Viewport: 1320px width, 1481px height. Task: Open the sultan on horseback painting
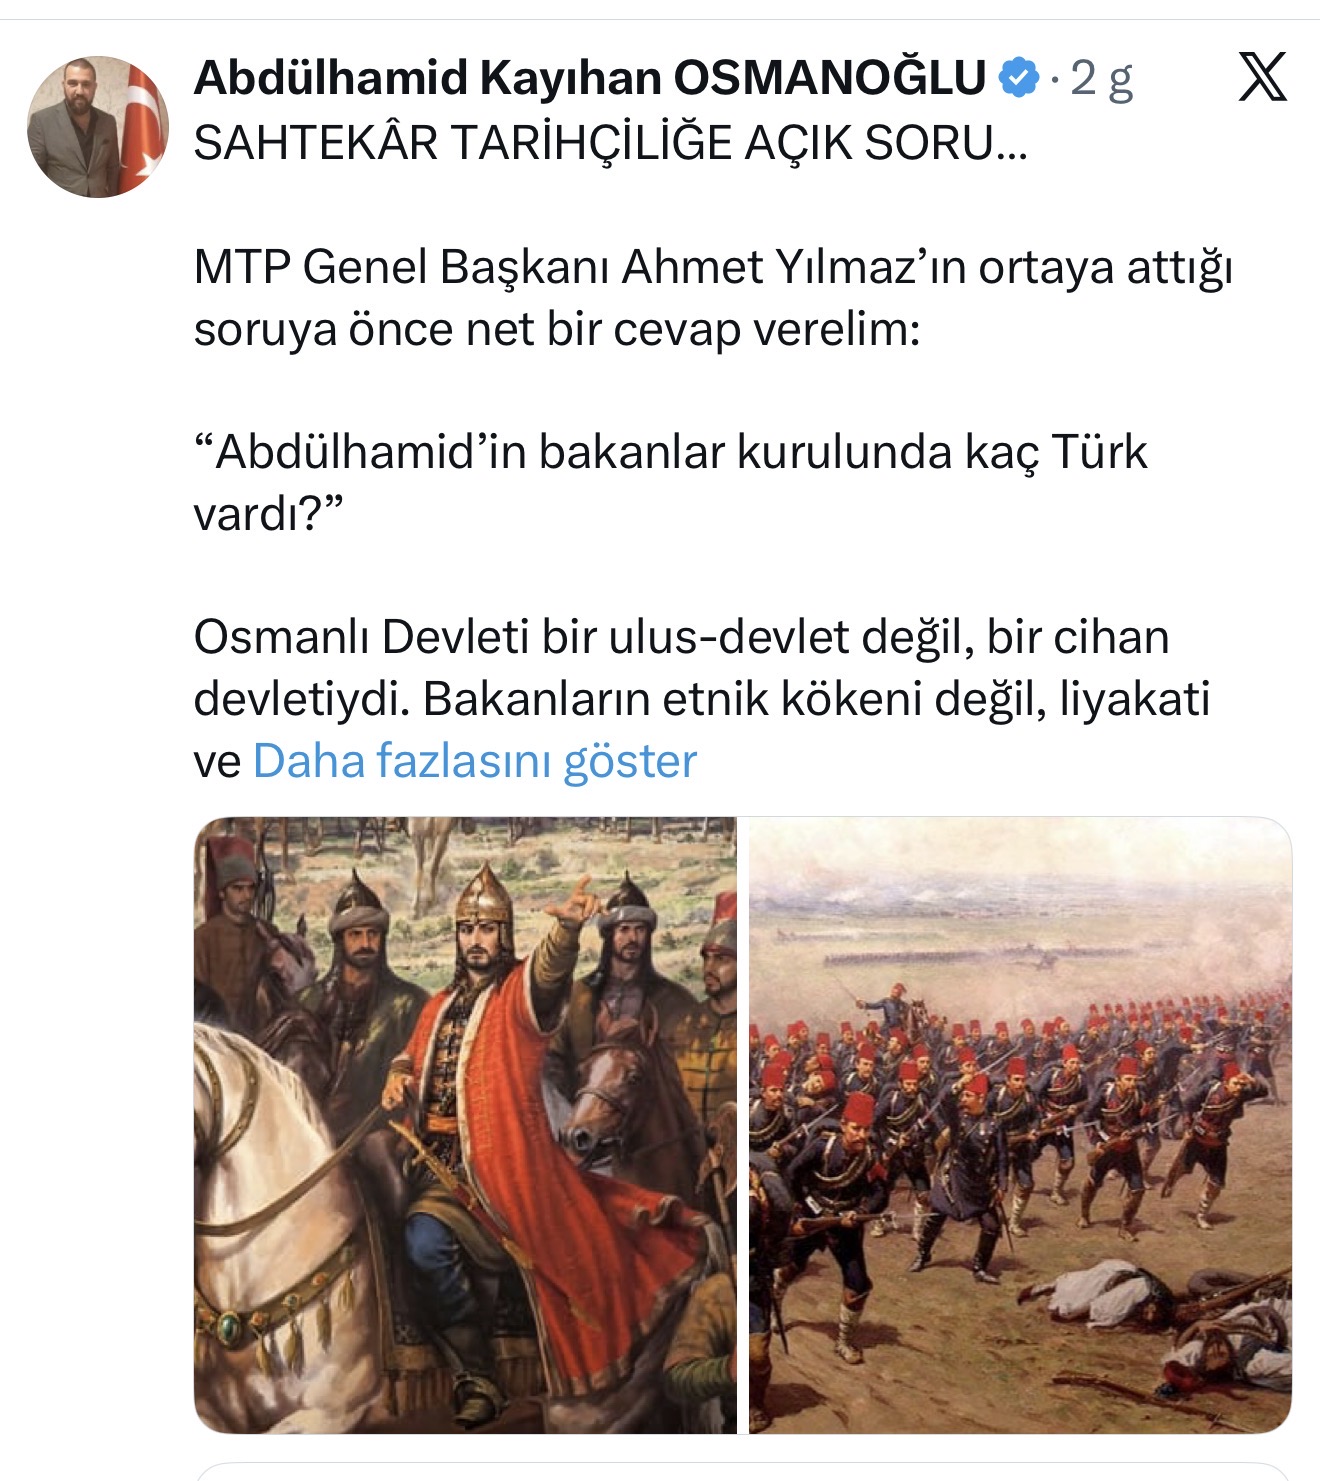point(465,1125)
